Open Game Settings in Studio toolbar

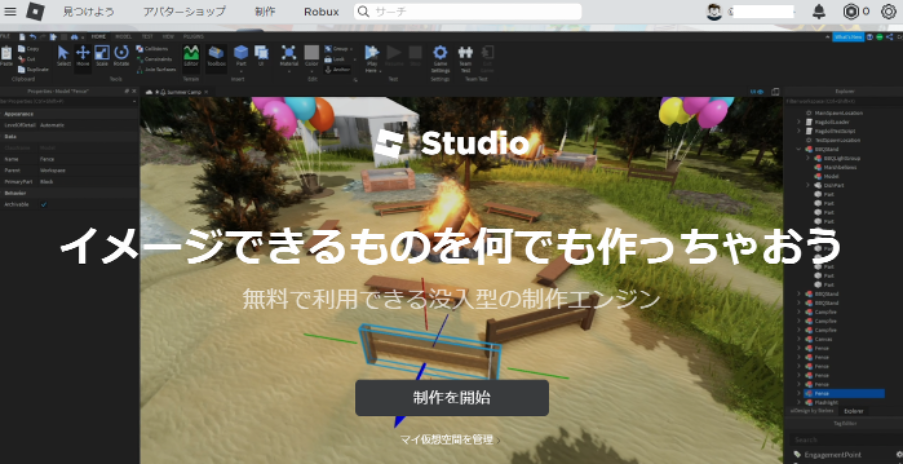tap(440, 54)
